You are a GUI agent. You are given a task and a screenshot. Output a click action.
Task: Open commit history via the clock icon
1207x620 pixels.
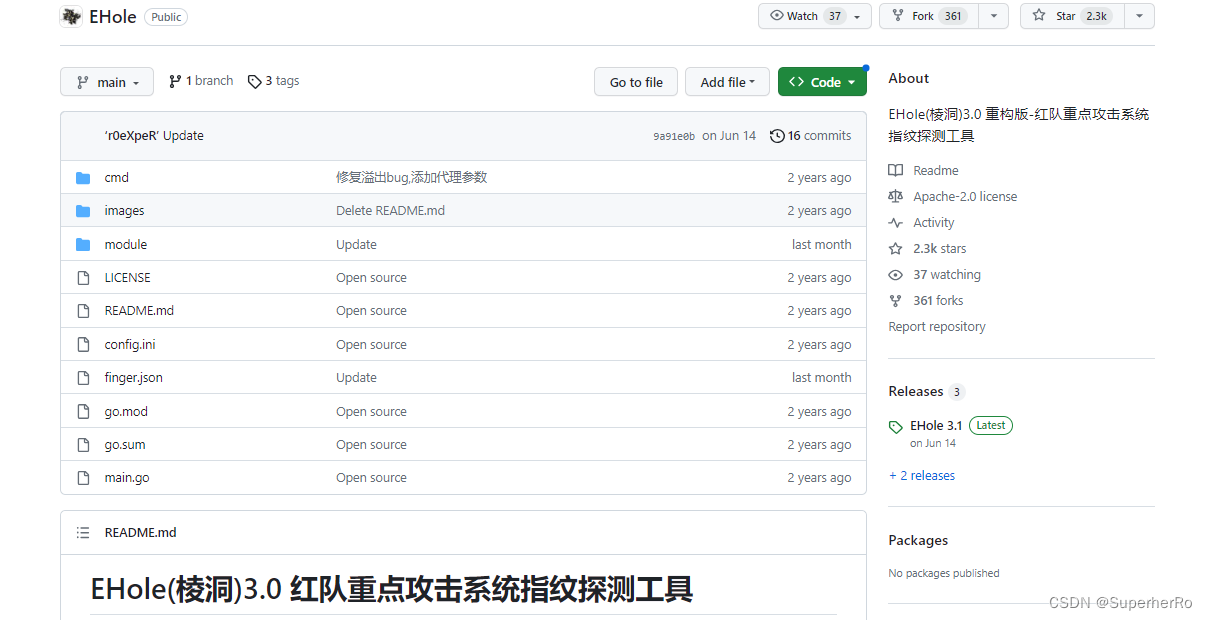[x=777, y=135]
